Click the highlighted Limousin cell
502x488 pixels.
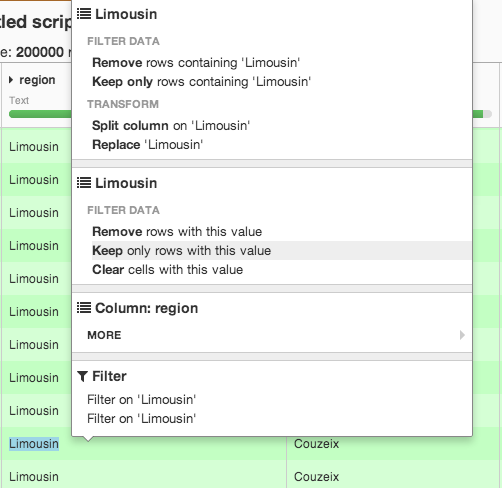point(34,444)
